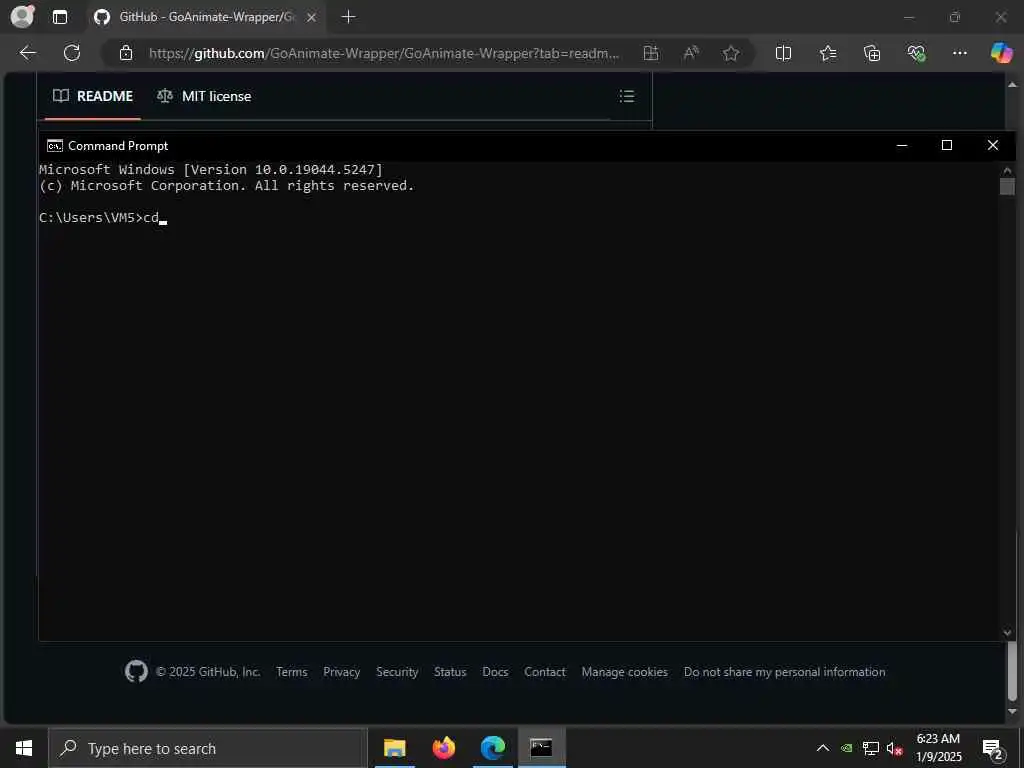Click Command Prompt scrollbar thumb
Image resolution: width=1024 pixels, height=768 pixels.
1007,186
